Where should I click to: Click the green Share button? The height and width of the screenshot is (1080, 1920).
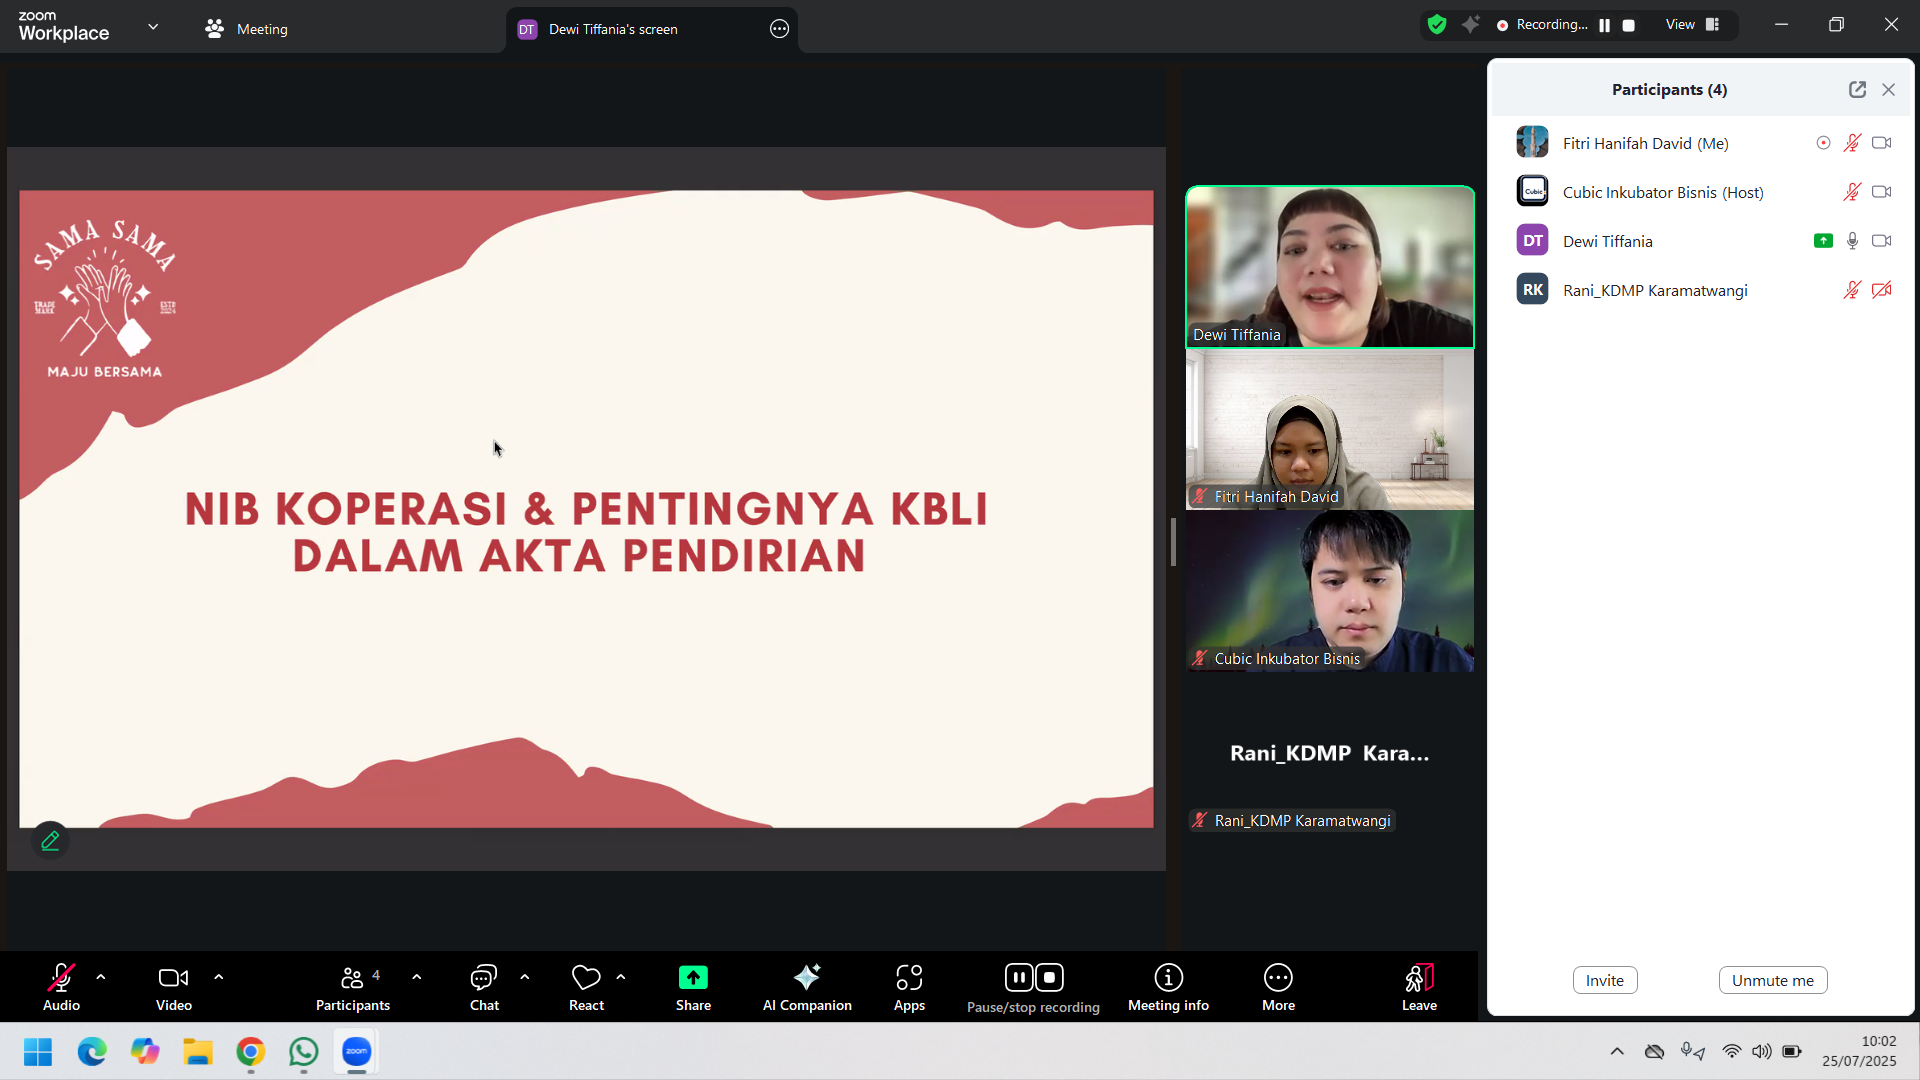click(x=693, y=986)
